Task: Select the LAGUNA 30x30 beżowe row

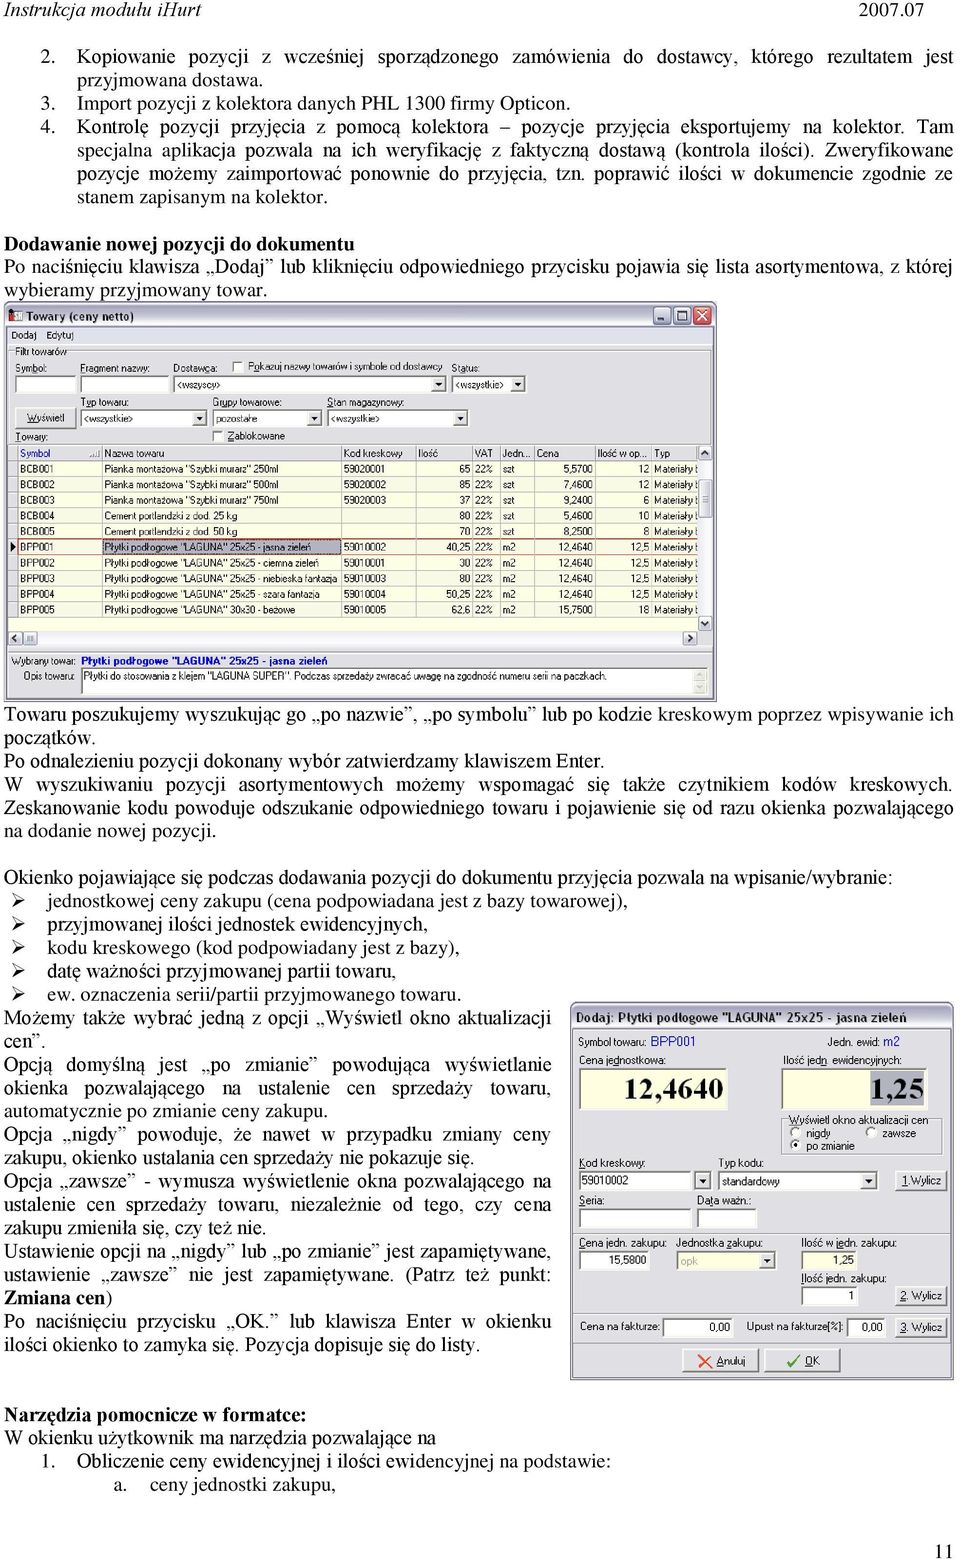Action: (x=355, y=609)
